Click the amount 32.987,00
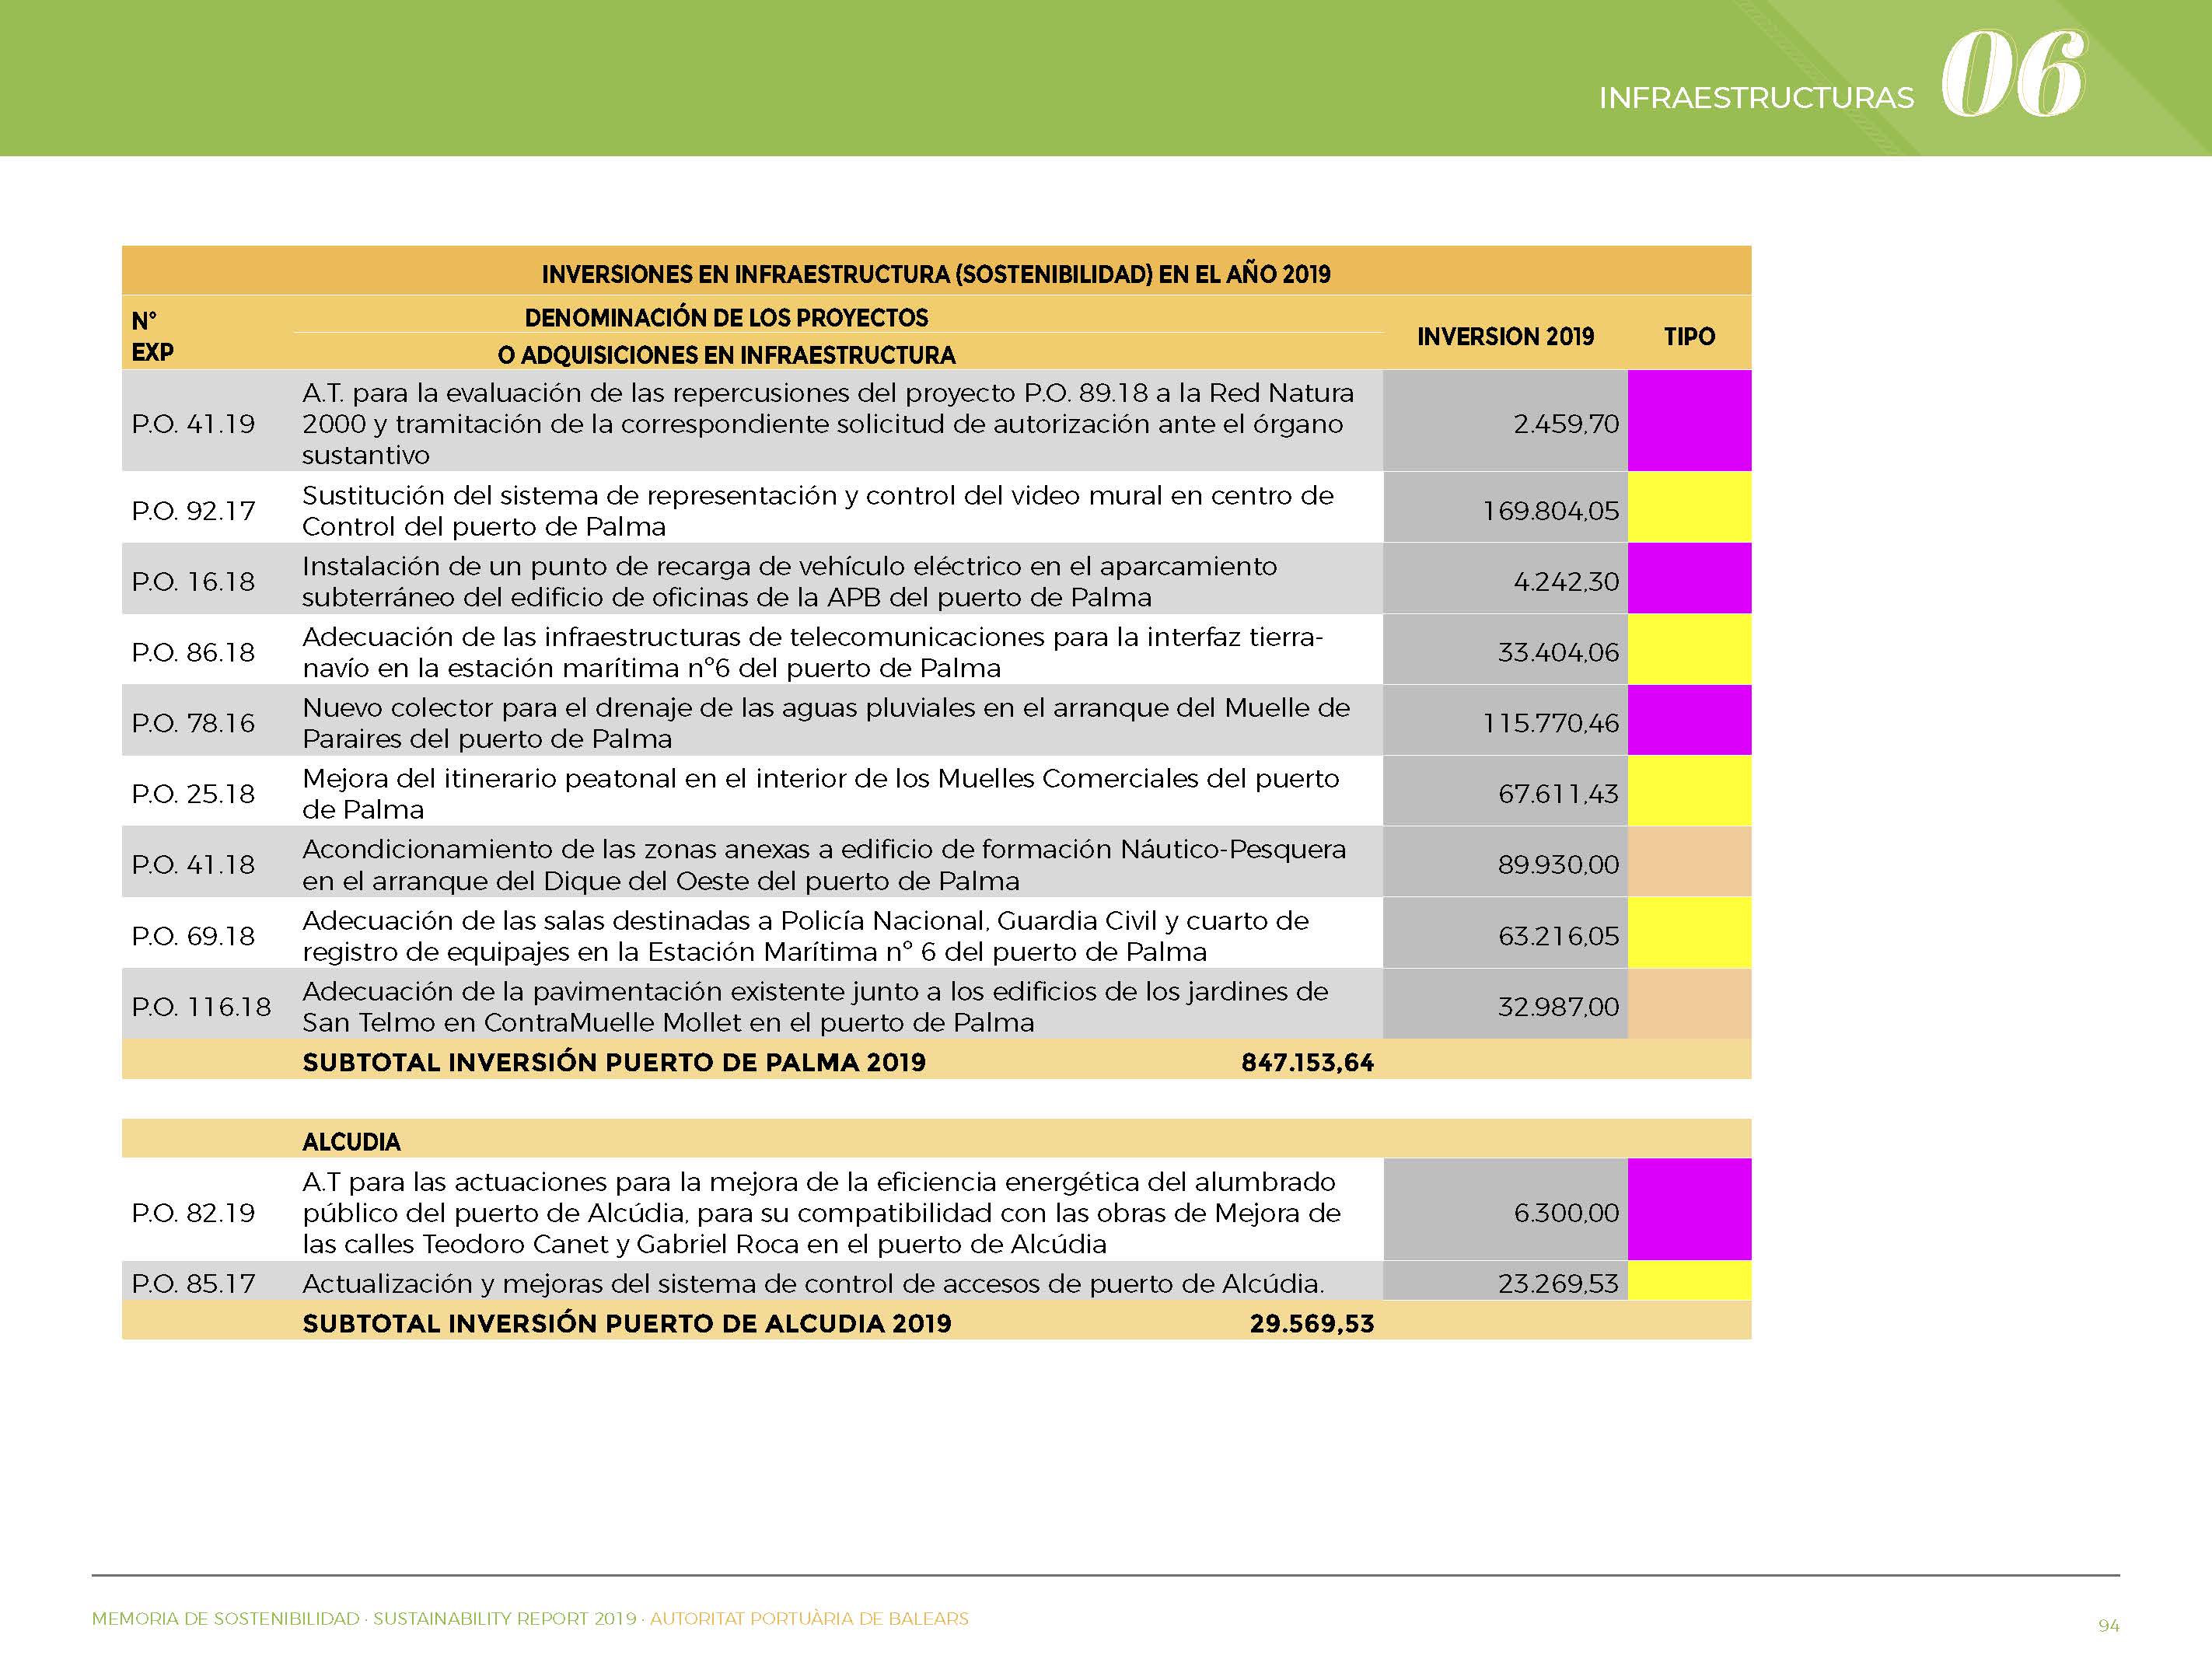Screen dimensions: 2212x1659 point(1558,1007)
